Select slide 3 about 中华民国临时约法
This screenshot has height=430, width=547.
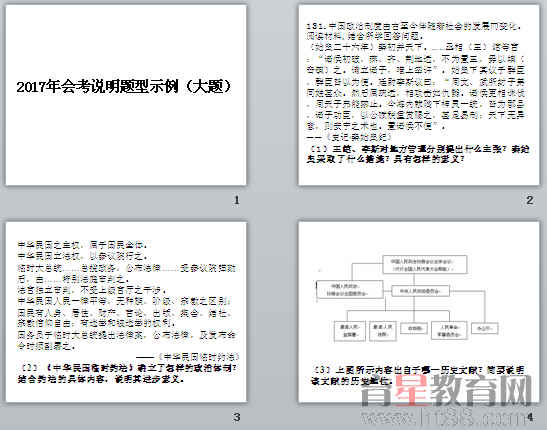[x=126, y=312]
